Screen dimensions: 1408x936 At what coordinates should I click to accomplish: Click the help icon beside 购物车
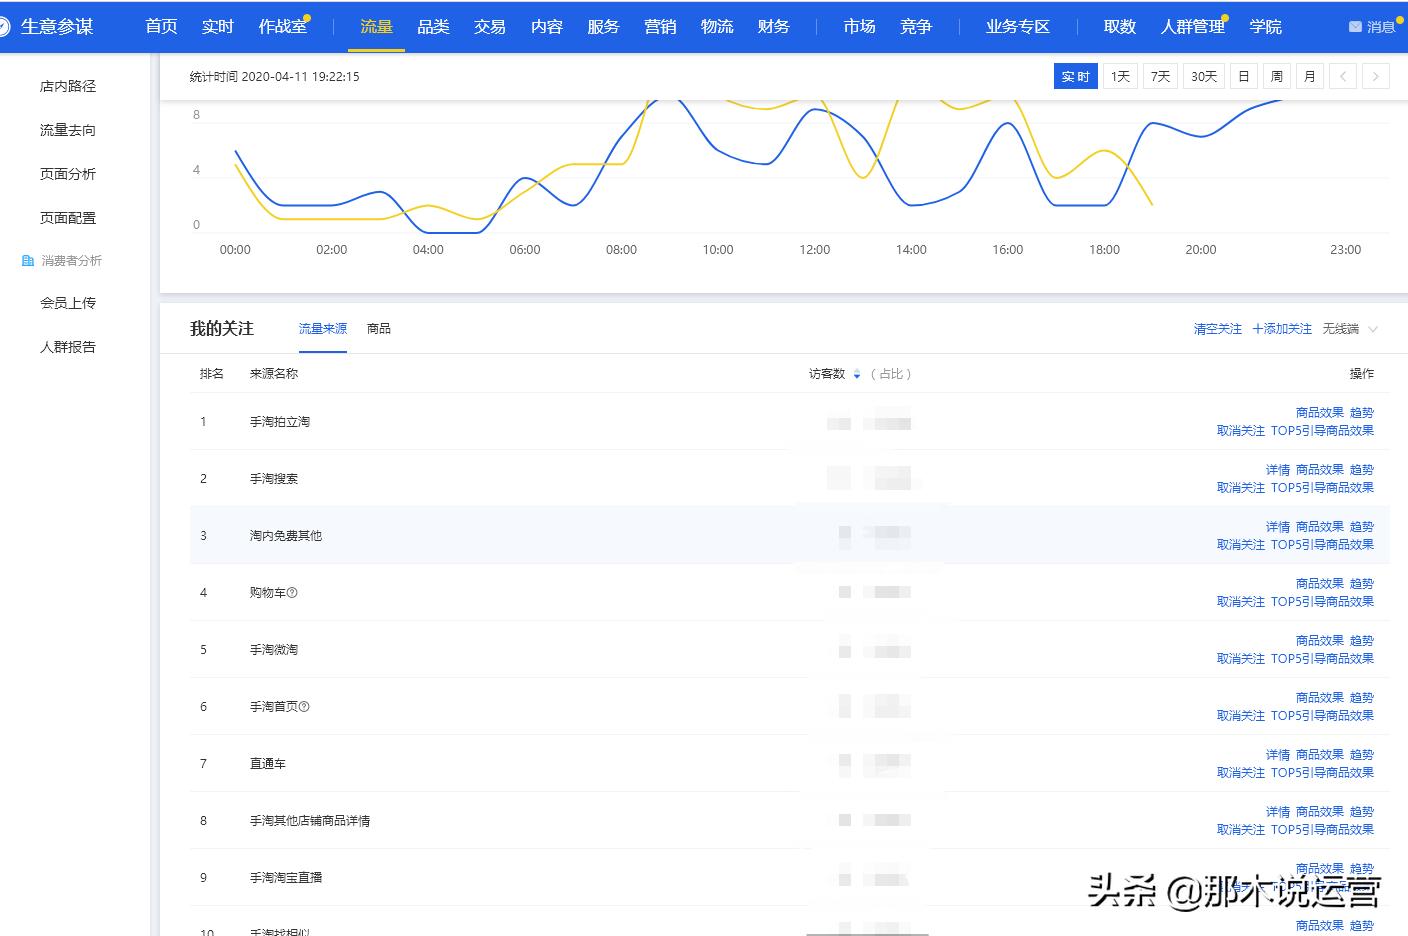[x=290, y=592]
